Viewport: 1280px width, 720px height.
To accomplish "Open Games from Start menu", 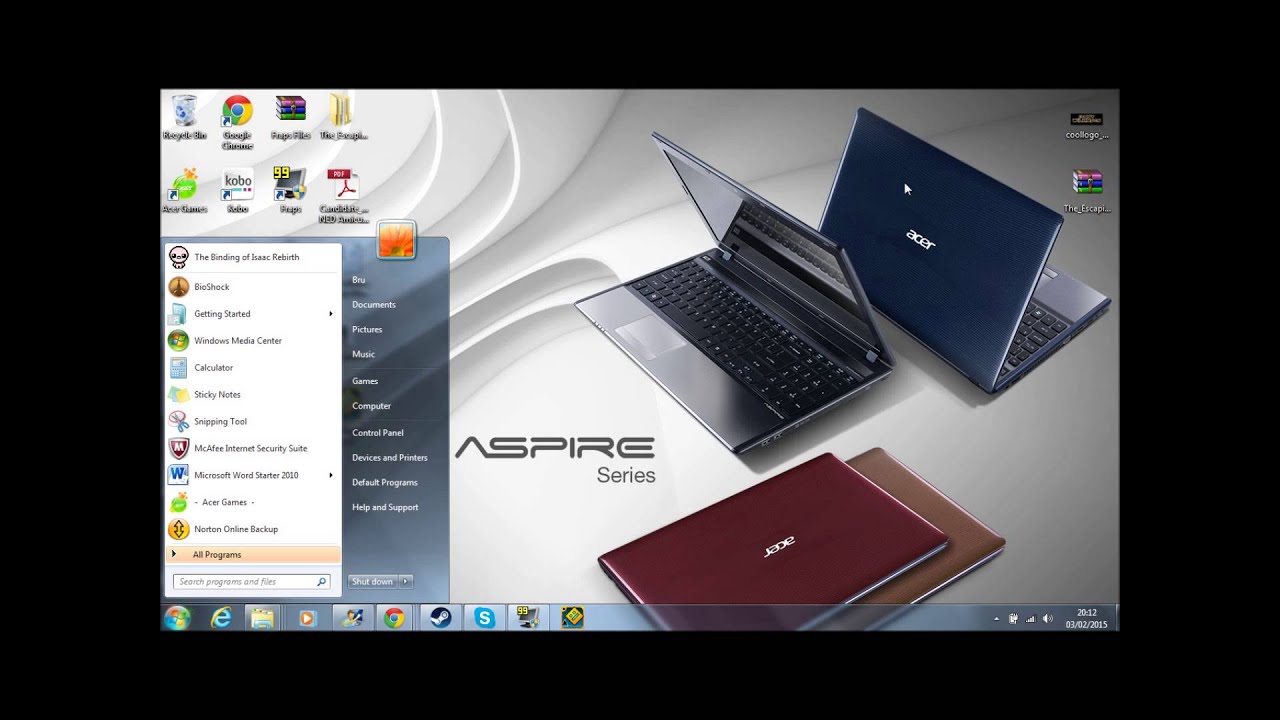I will (365, 381).
